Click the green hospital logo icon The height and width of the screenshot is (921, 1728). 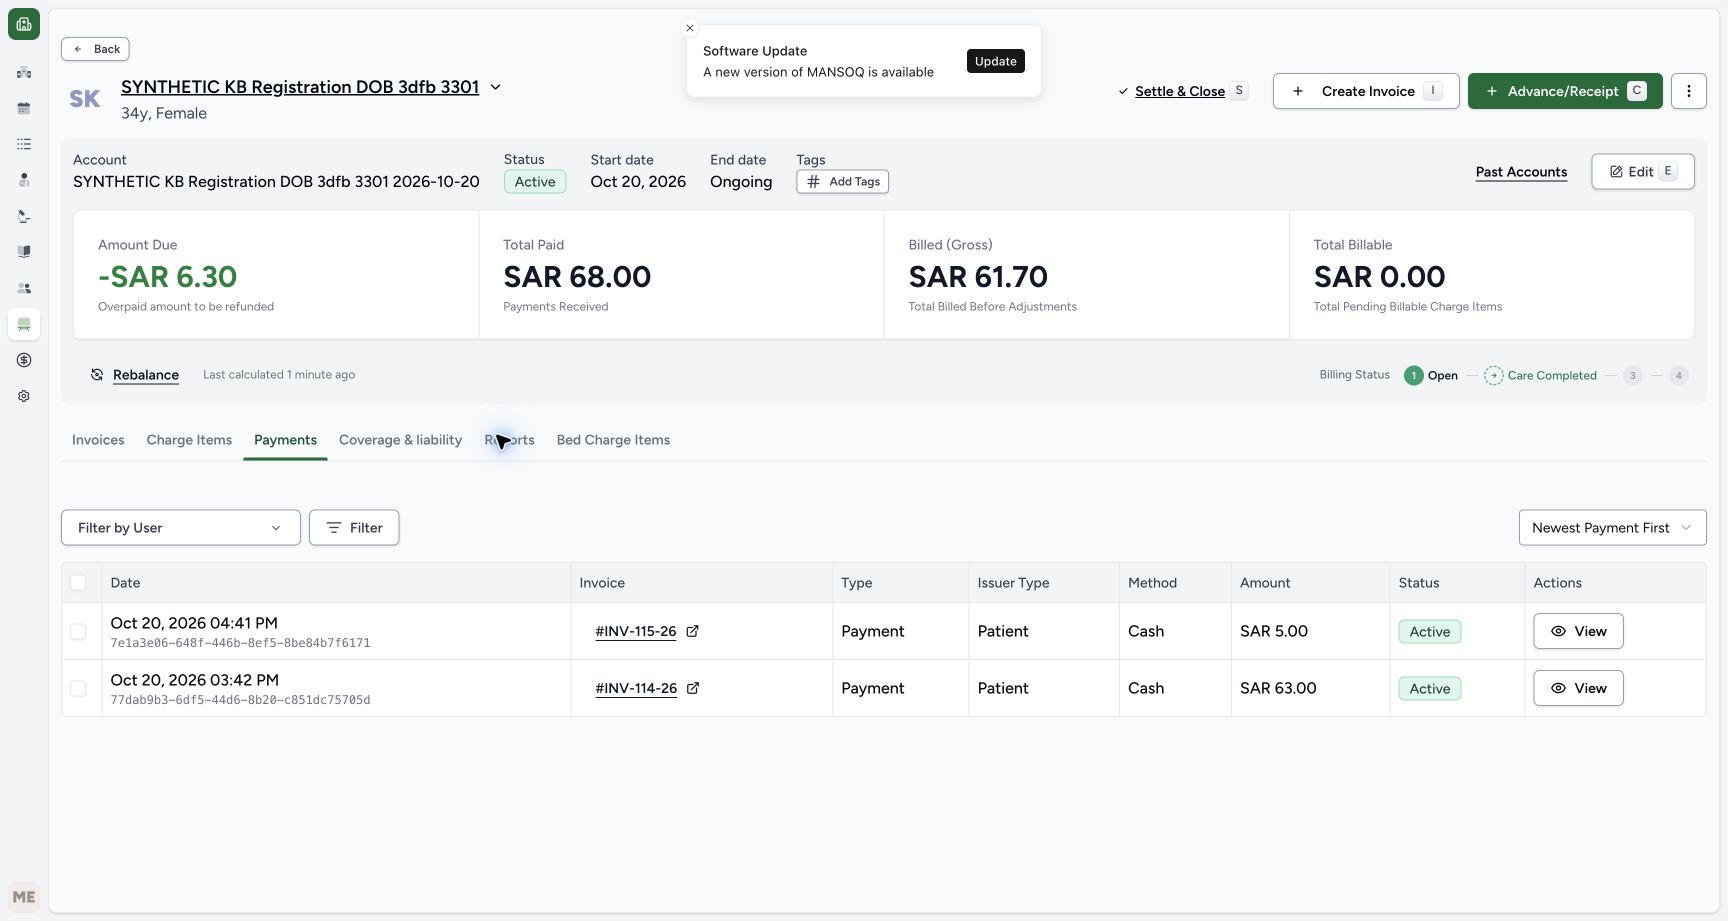(x=24, y=24)
